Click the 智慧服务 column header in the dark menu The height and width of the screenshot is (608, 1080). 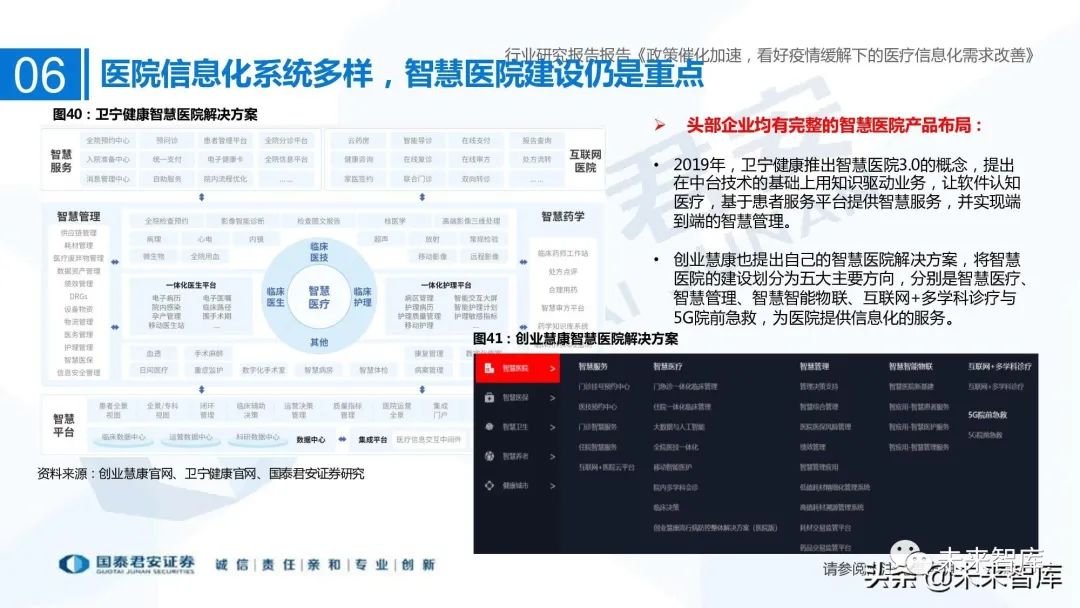pos(593,366)
